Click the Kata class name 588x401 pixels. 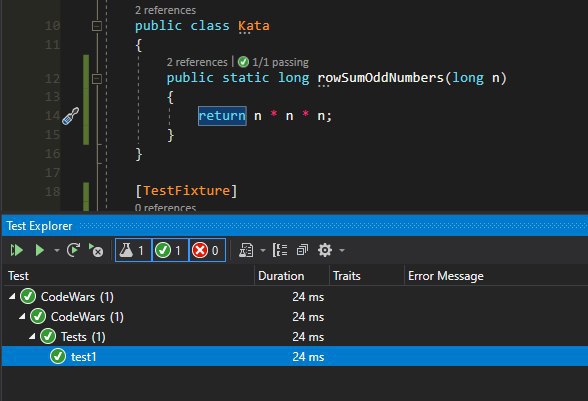pos(254,26)
